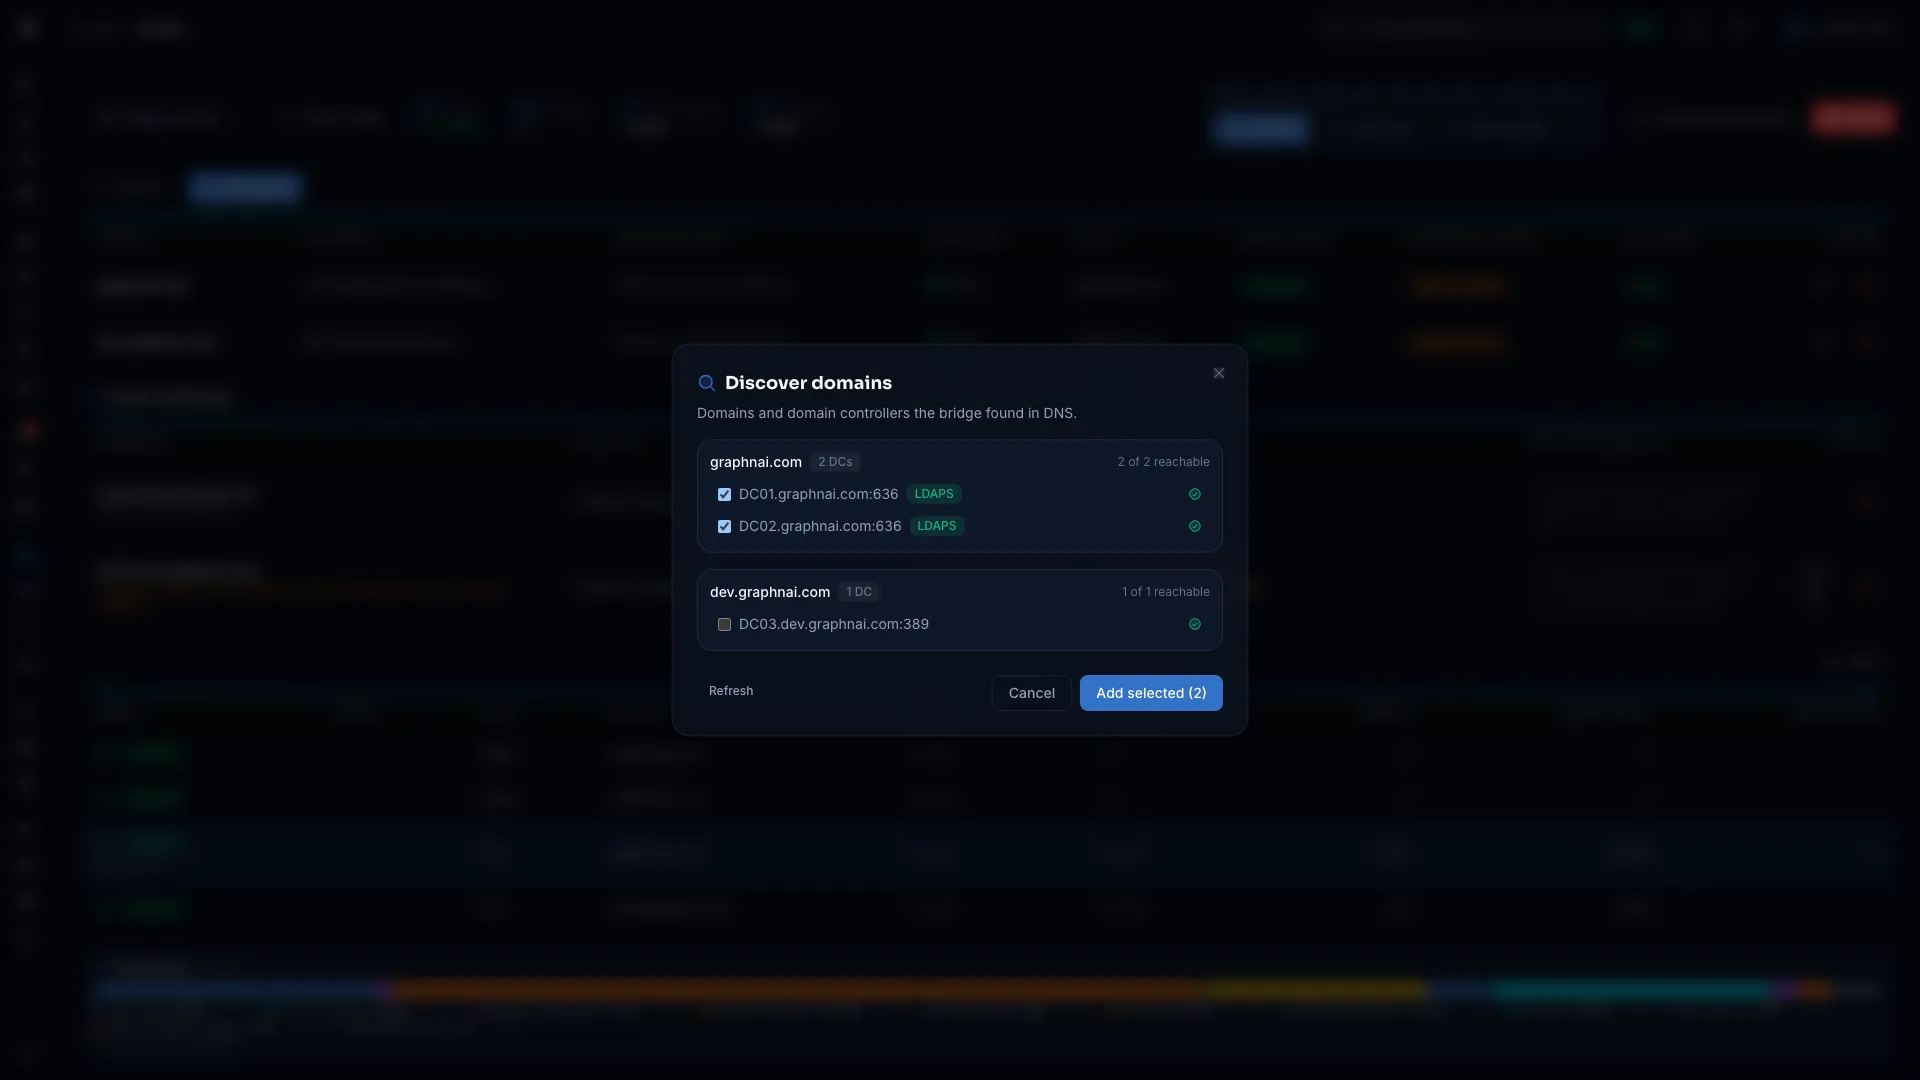Click the DC03.dev.graphnai.com:389 label
The width and height of the screenshot is (1920, 1080).
[x=834, y=624]
